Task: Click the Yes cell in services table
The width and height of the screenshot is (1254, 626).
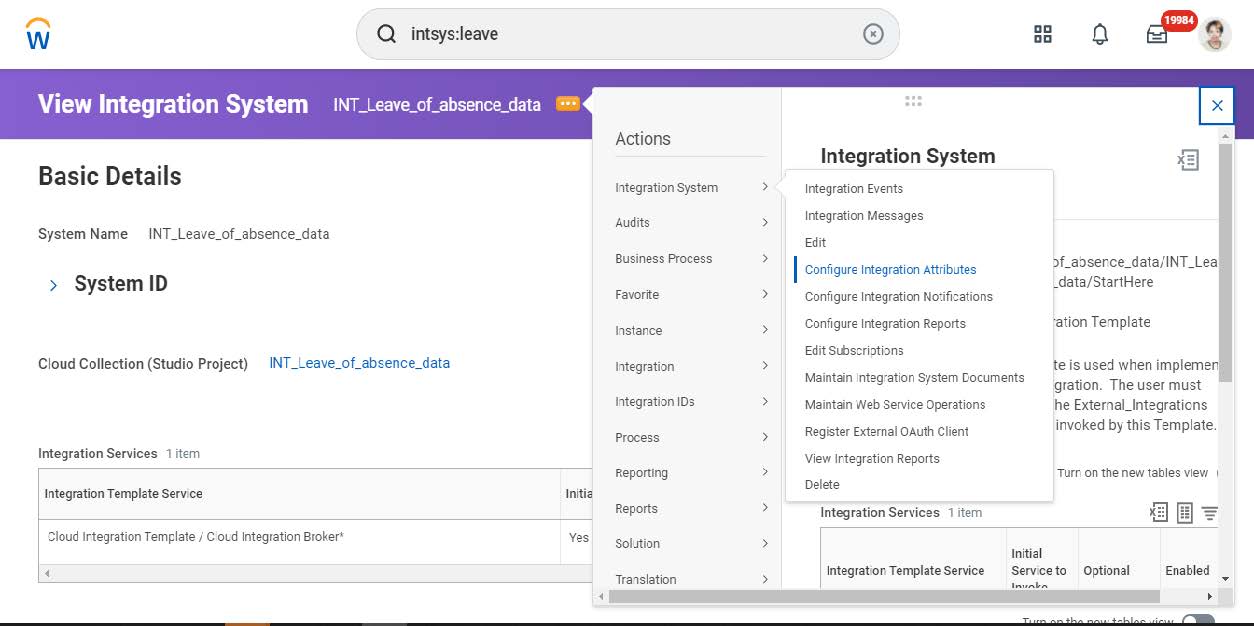Action: [579, 537]
